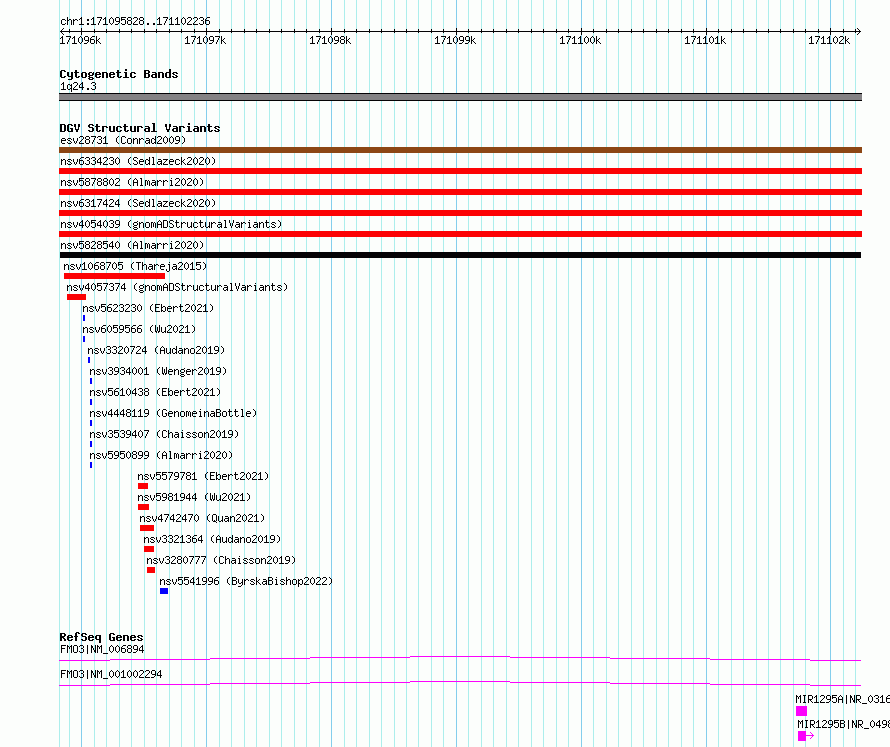Click the Cytogenetic Bands track title
This screenshot has width=890, height=747.
tap(119, 74)
